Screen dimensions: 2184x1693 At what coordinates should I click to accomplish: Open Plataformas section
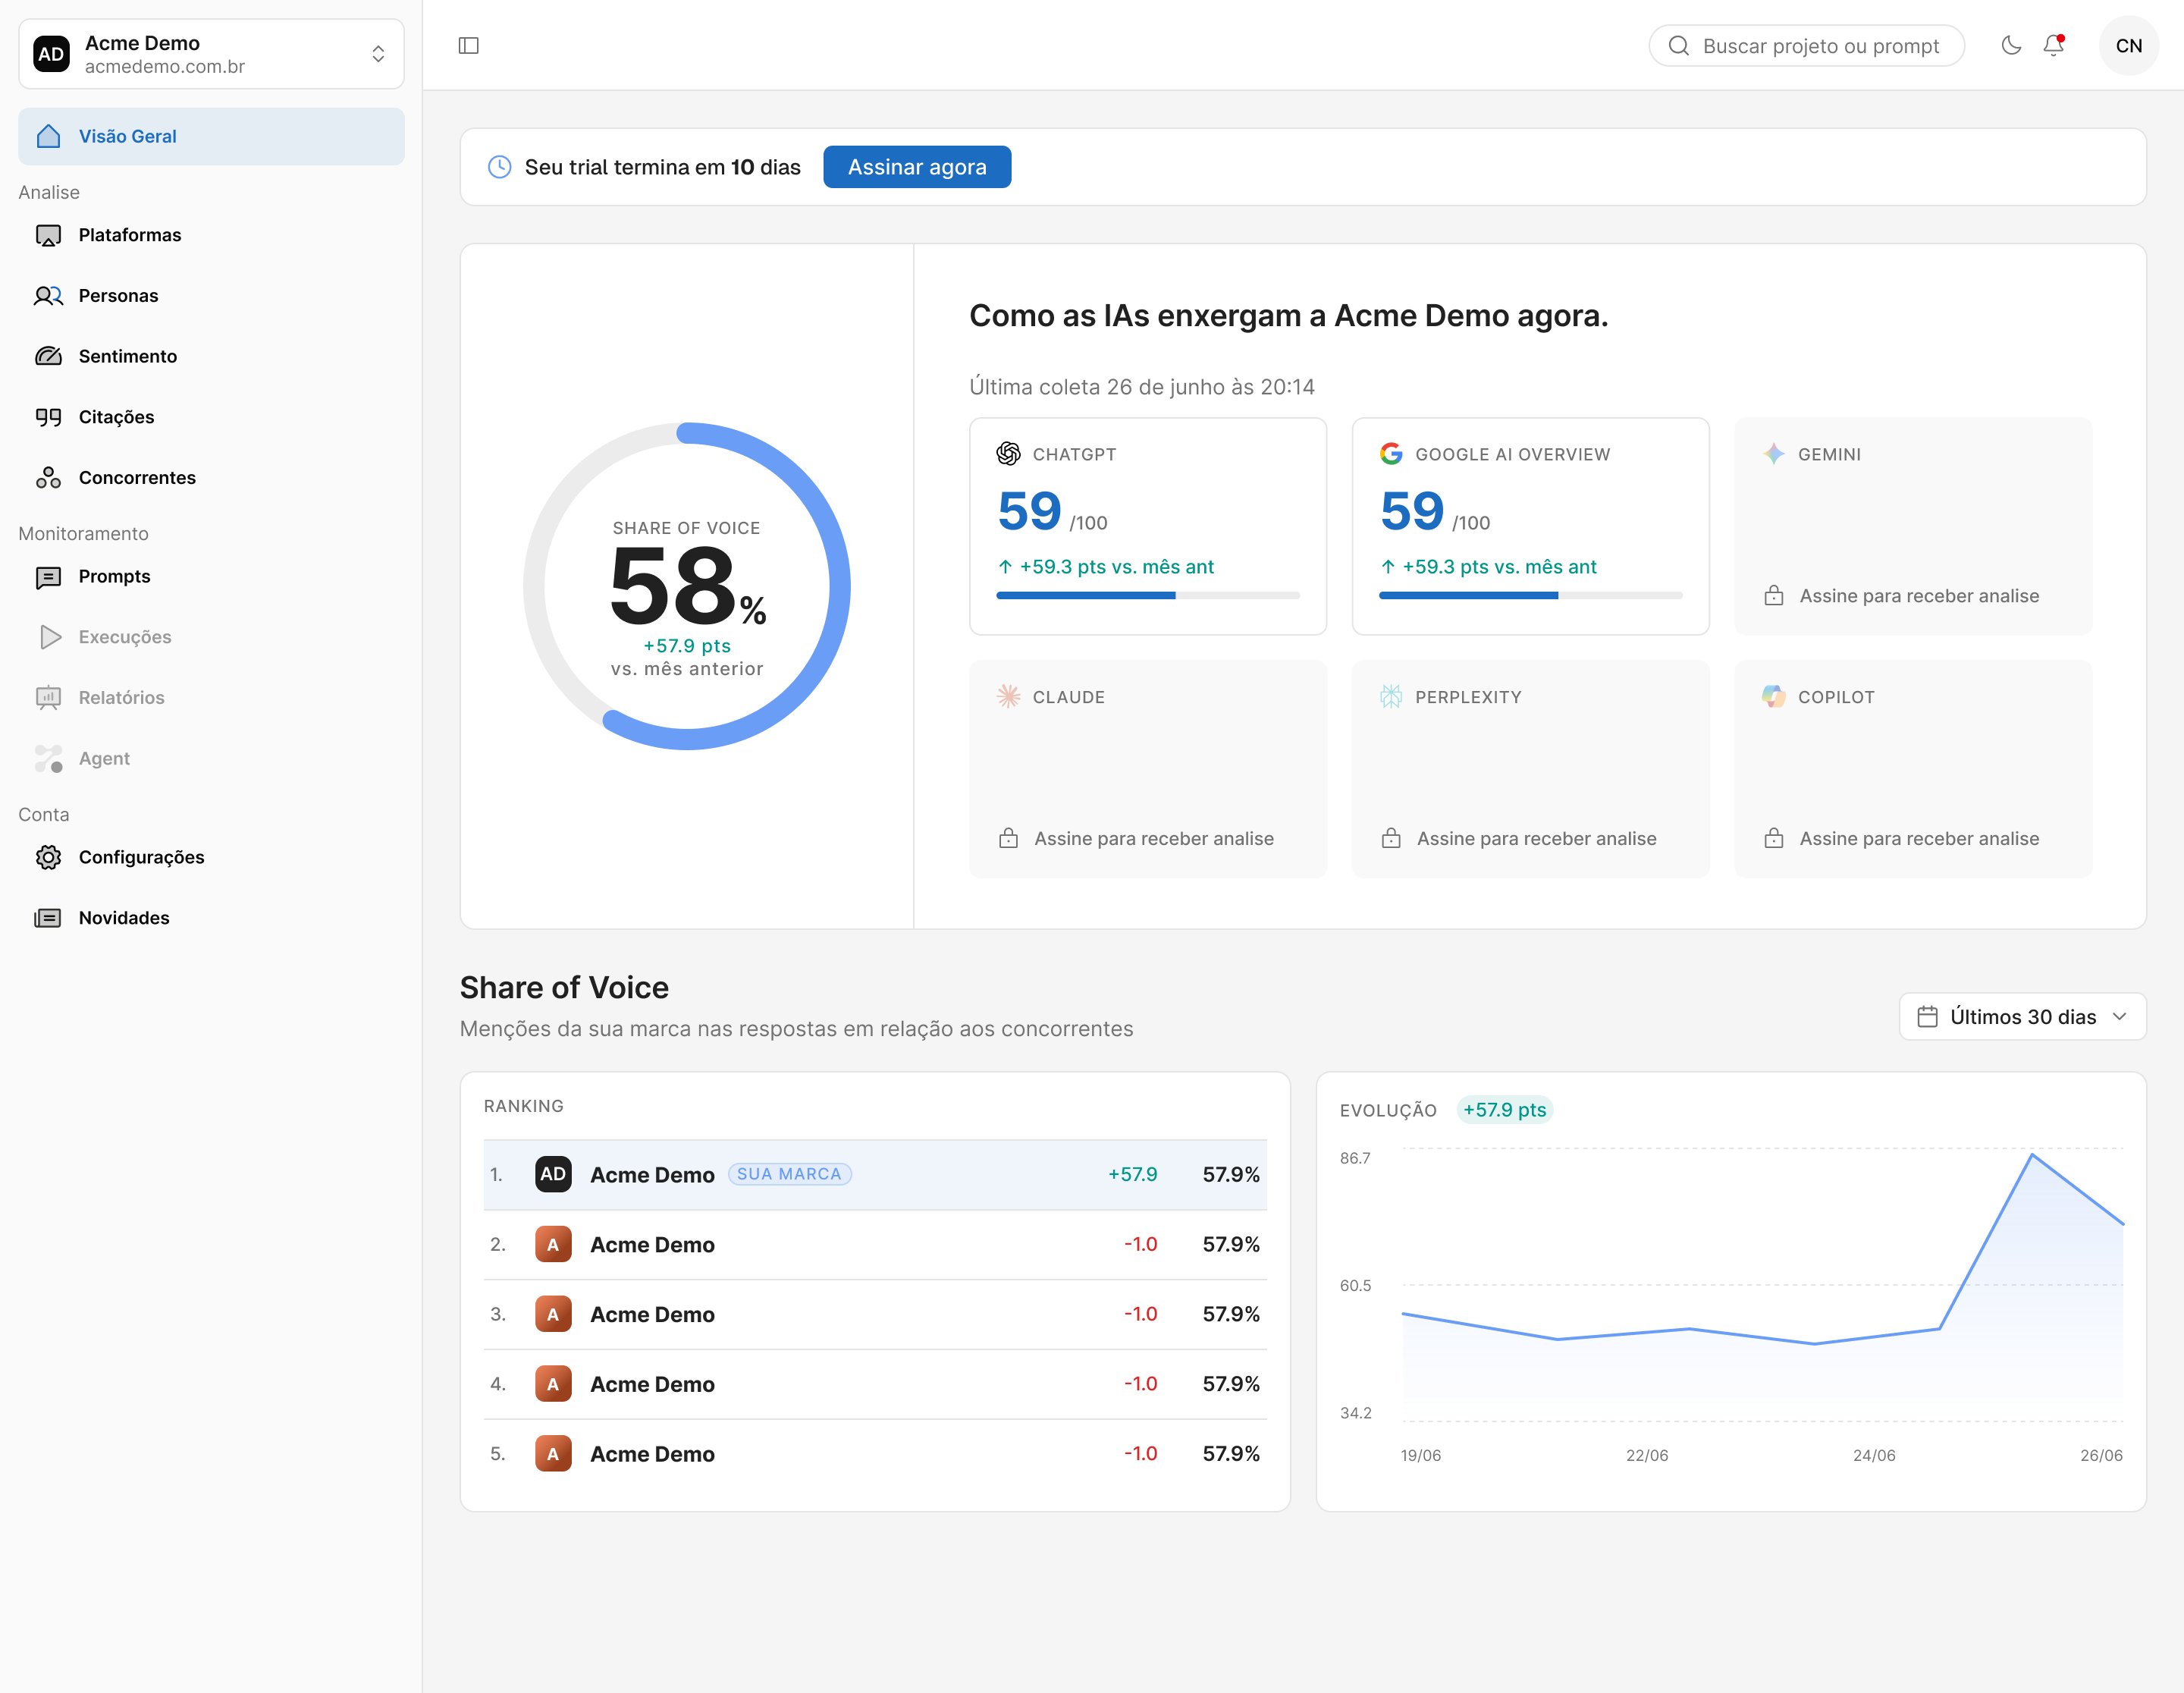[x=211, y=235]
